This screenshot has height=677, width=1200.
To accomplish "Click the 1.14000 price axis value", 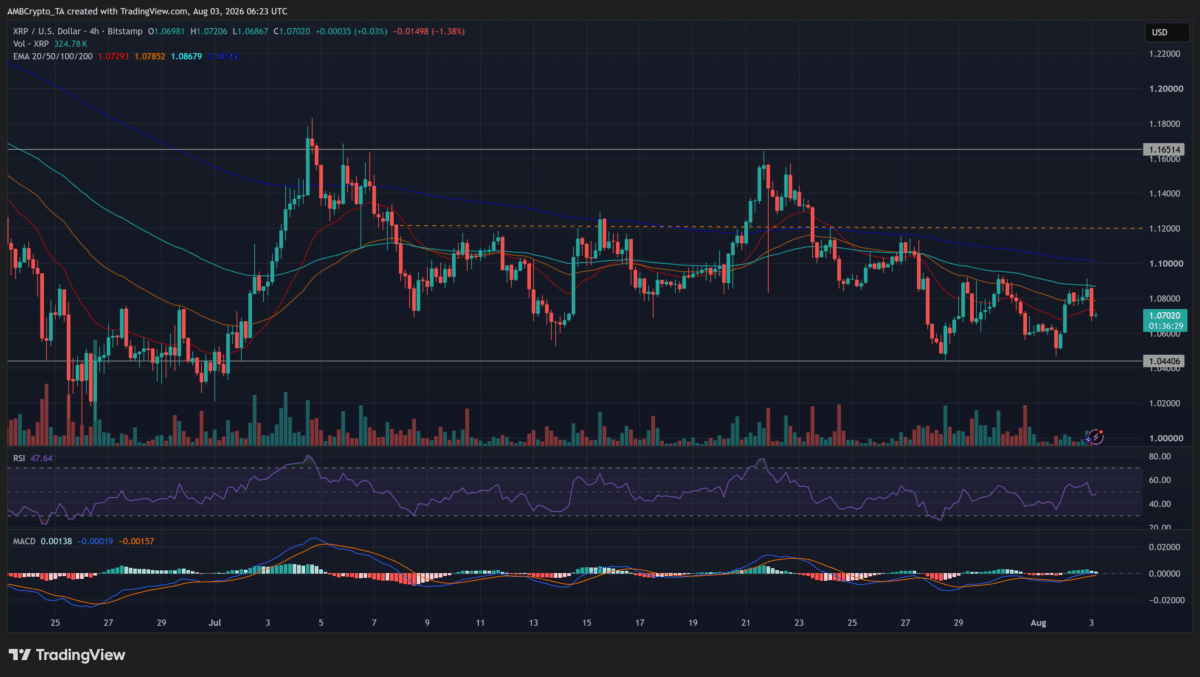I will (1167, 194).
